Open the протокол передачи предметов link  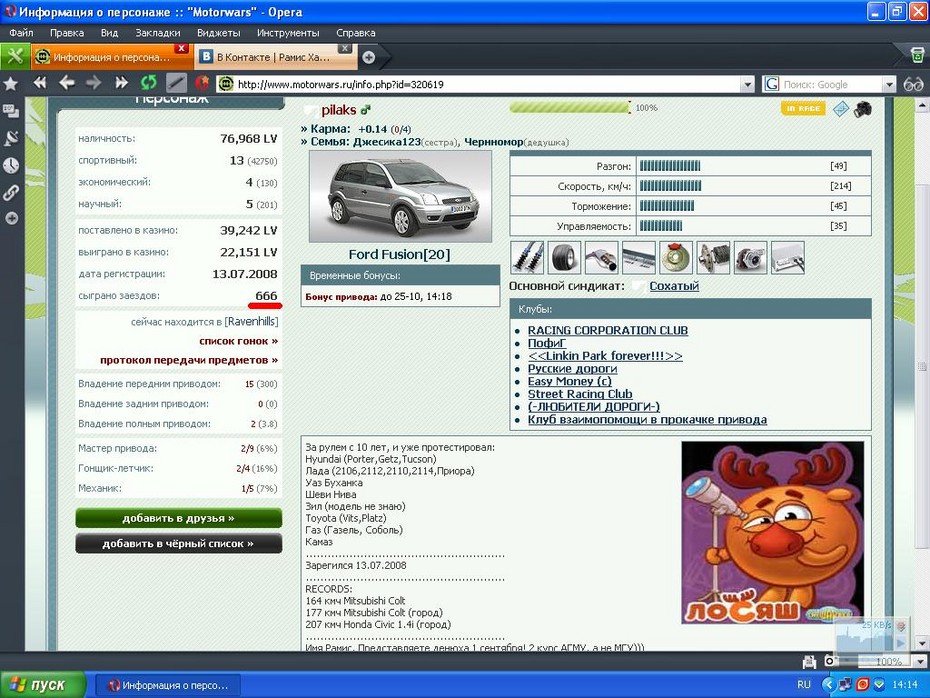[189, 360]
